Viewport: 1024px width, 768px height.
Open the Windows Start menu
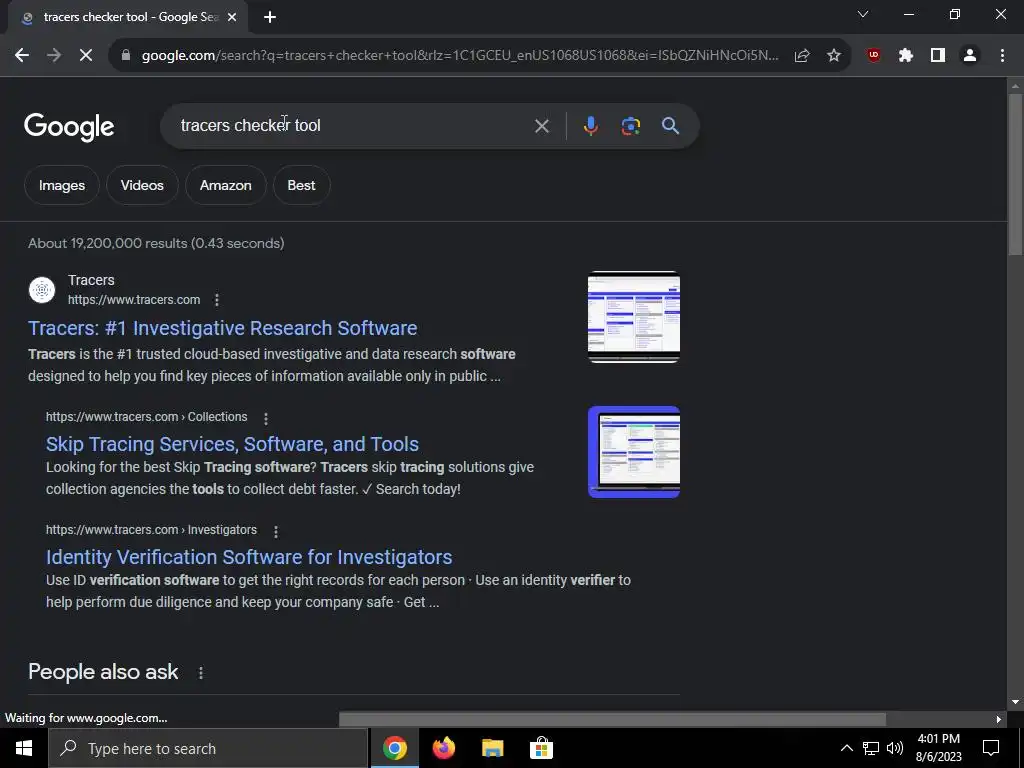pos(24,748)
